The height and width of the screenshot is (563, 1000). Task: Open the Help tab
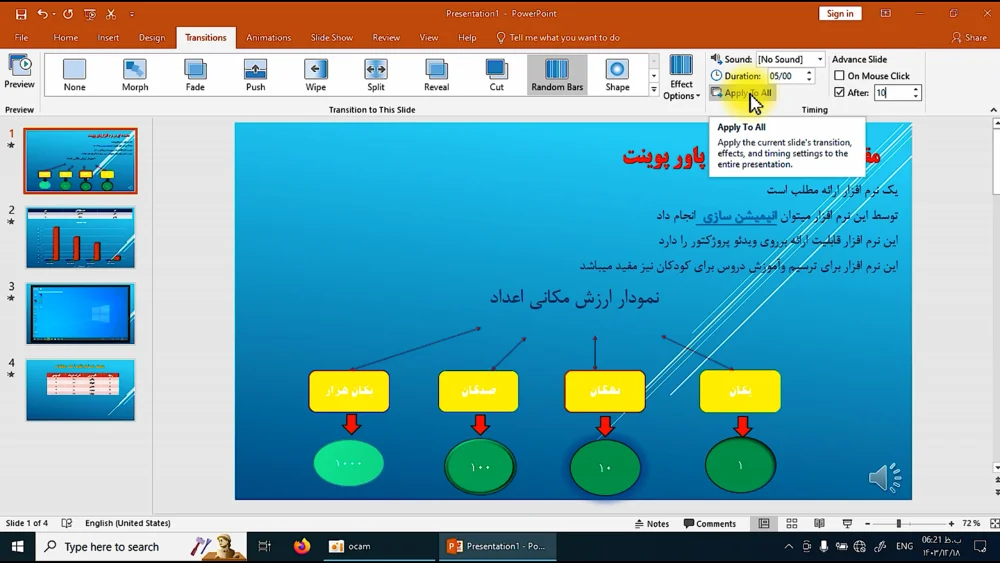point(467,38)
